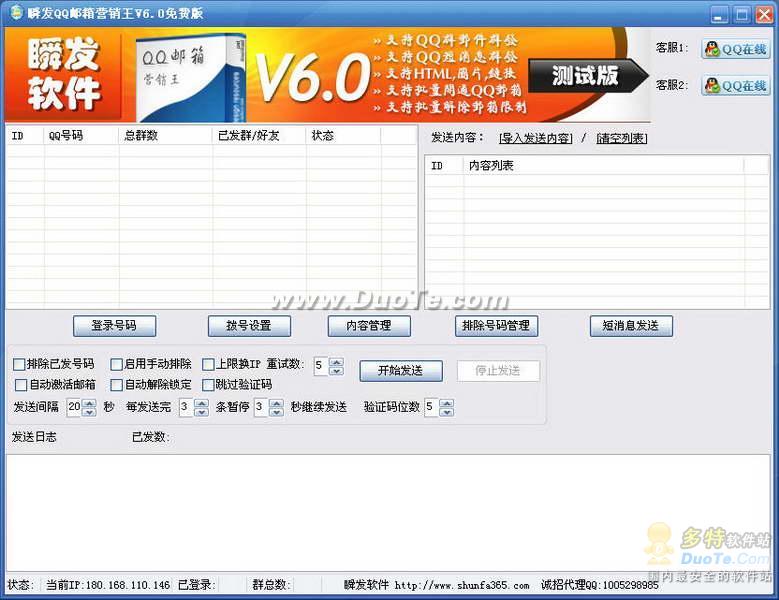Open the 导入发送内容 link
Image resolution: width=779 pixels, height=600 pixels.
pyautogui.click(x=535, y=139)
